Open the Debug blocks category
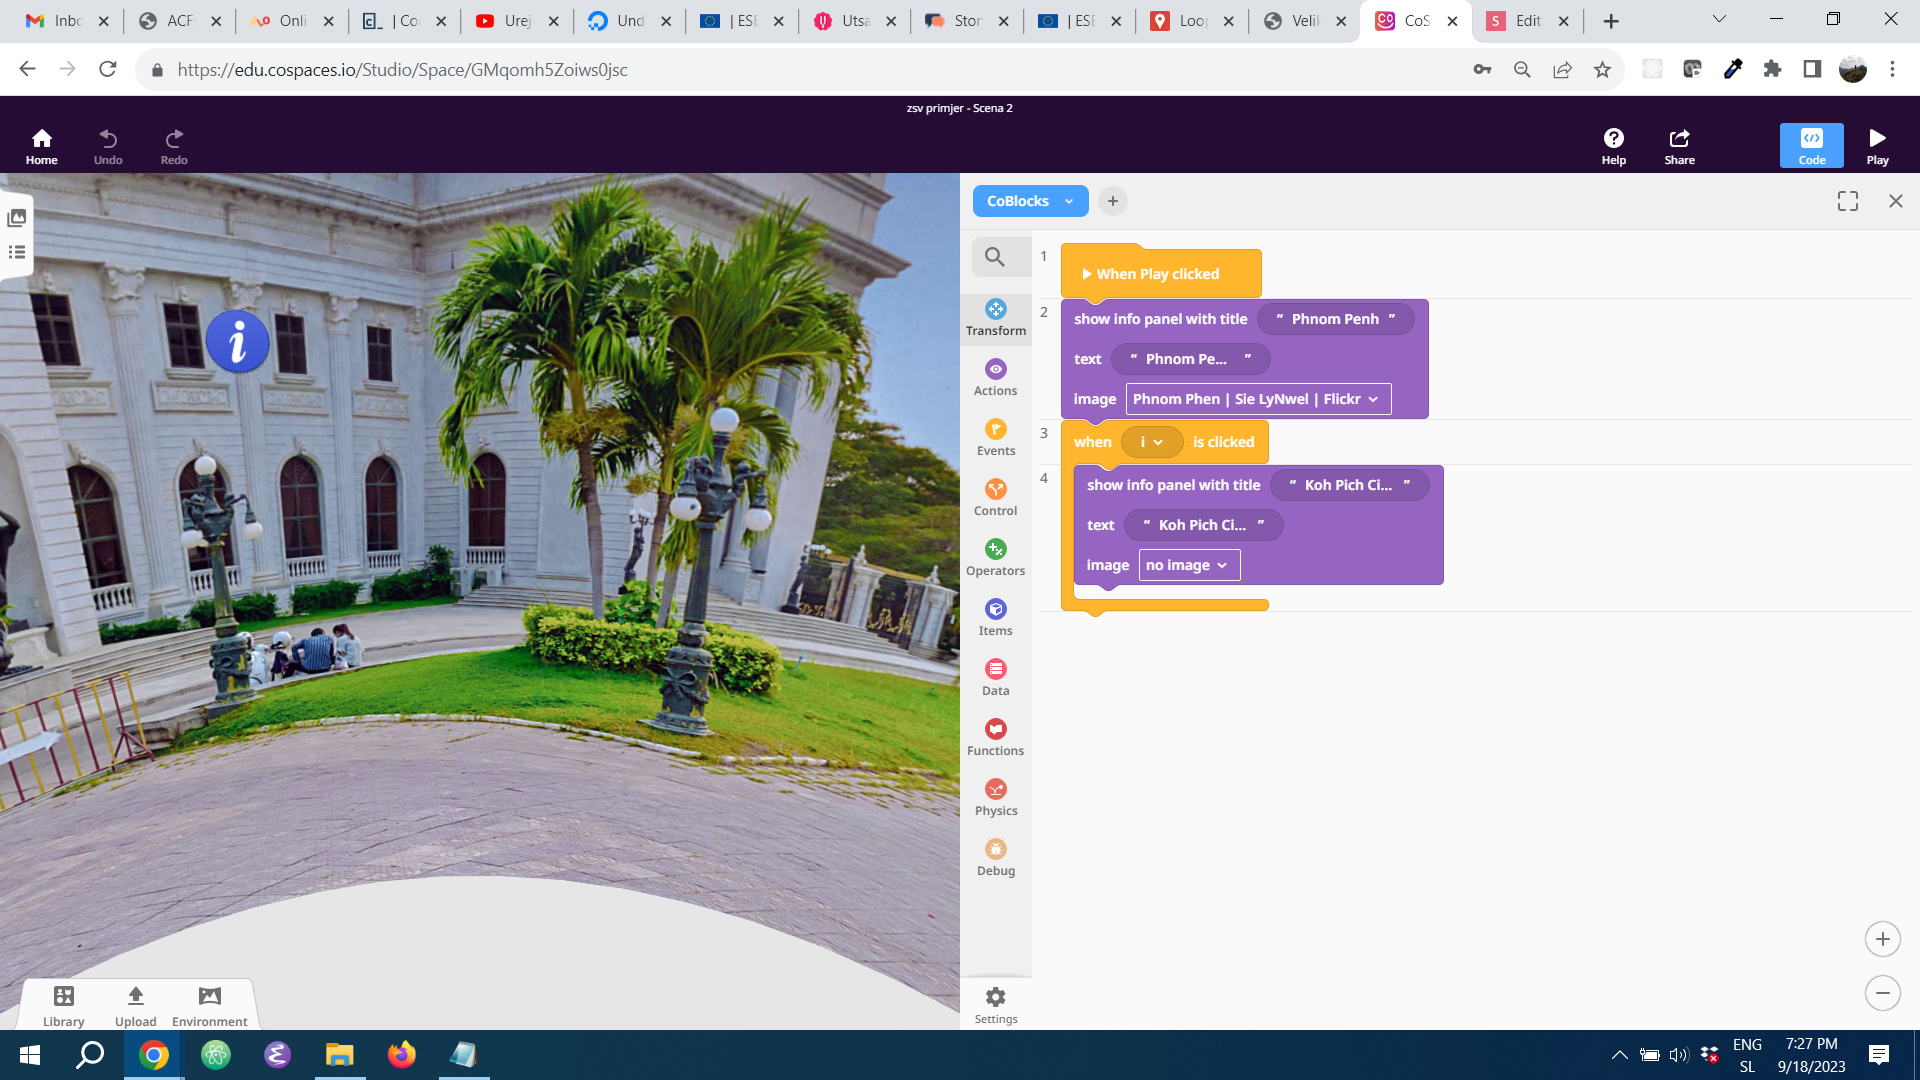Image resolution: width=1920 pixels, height=1080 pixels. pos(995,858)
